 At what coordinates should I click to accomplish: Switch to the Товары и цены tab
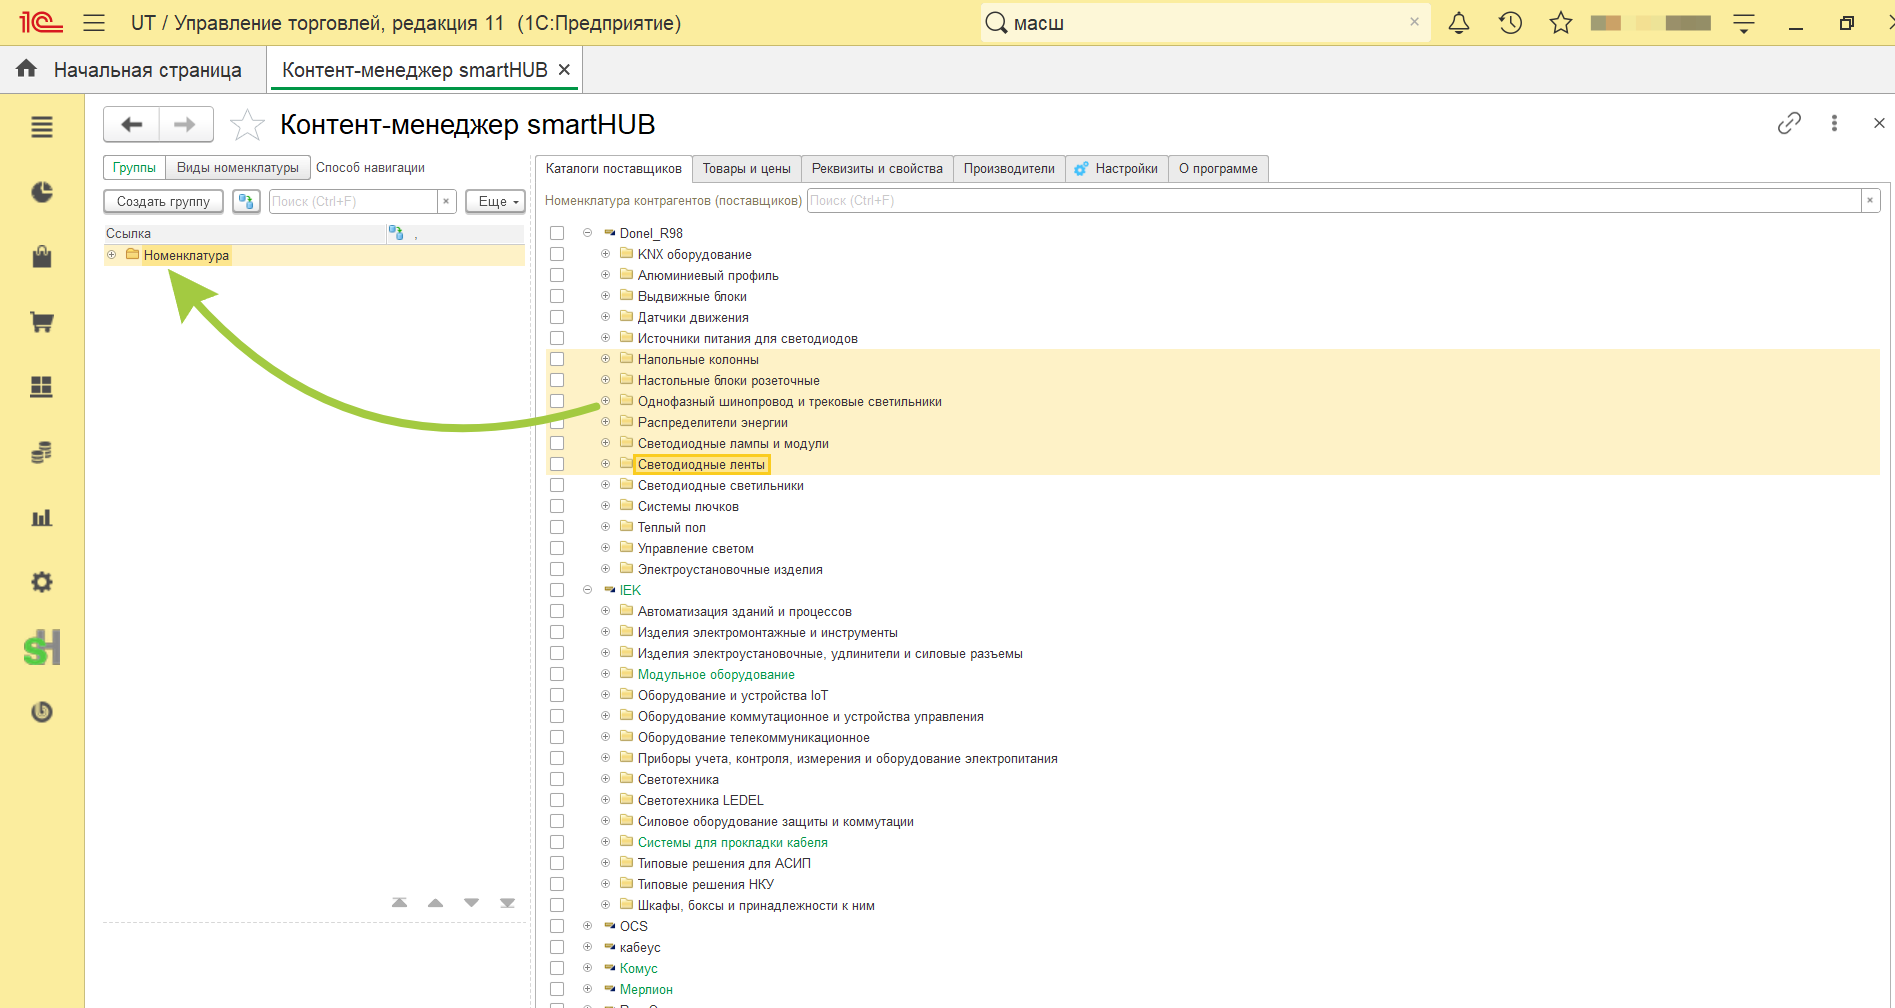(746, 168)
